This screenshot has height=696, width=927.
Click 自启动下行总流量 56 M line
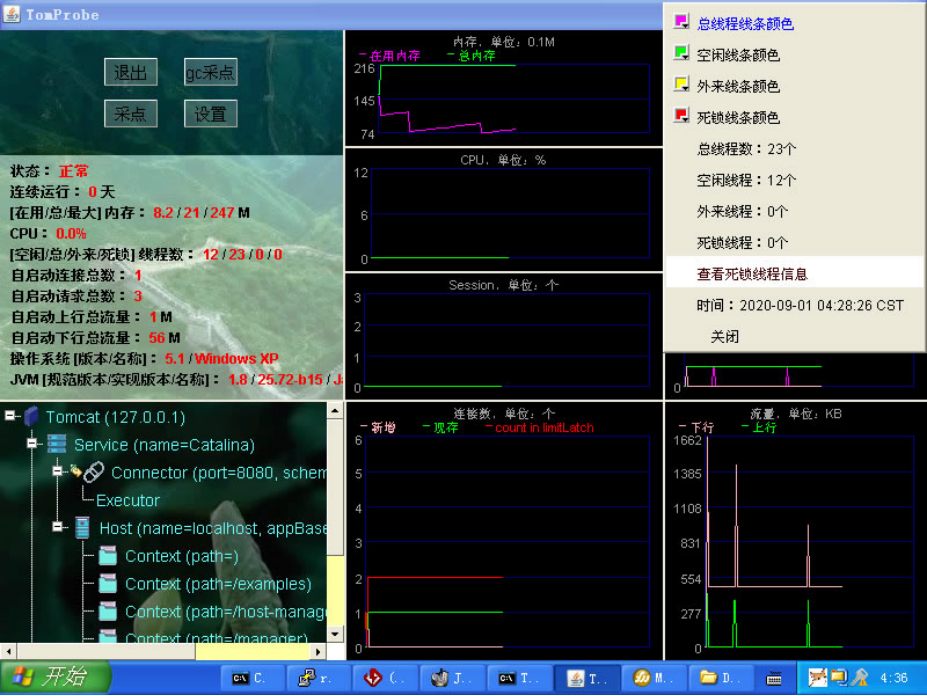coord(95,338)
